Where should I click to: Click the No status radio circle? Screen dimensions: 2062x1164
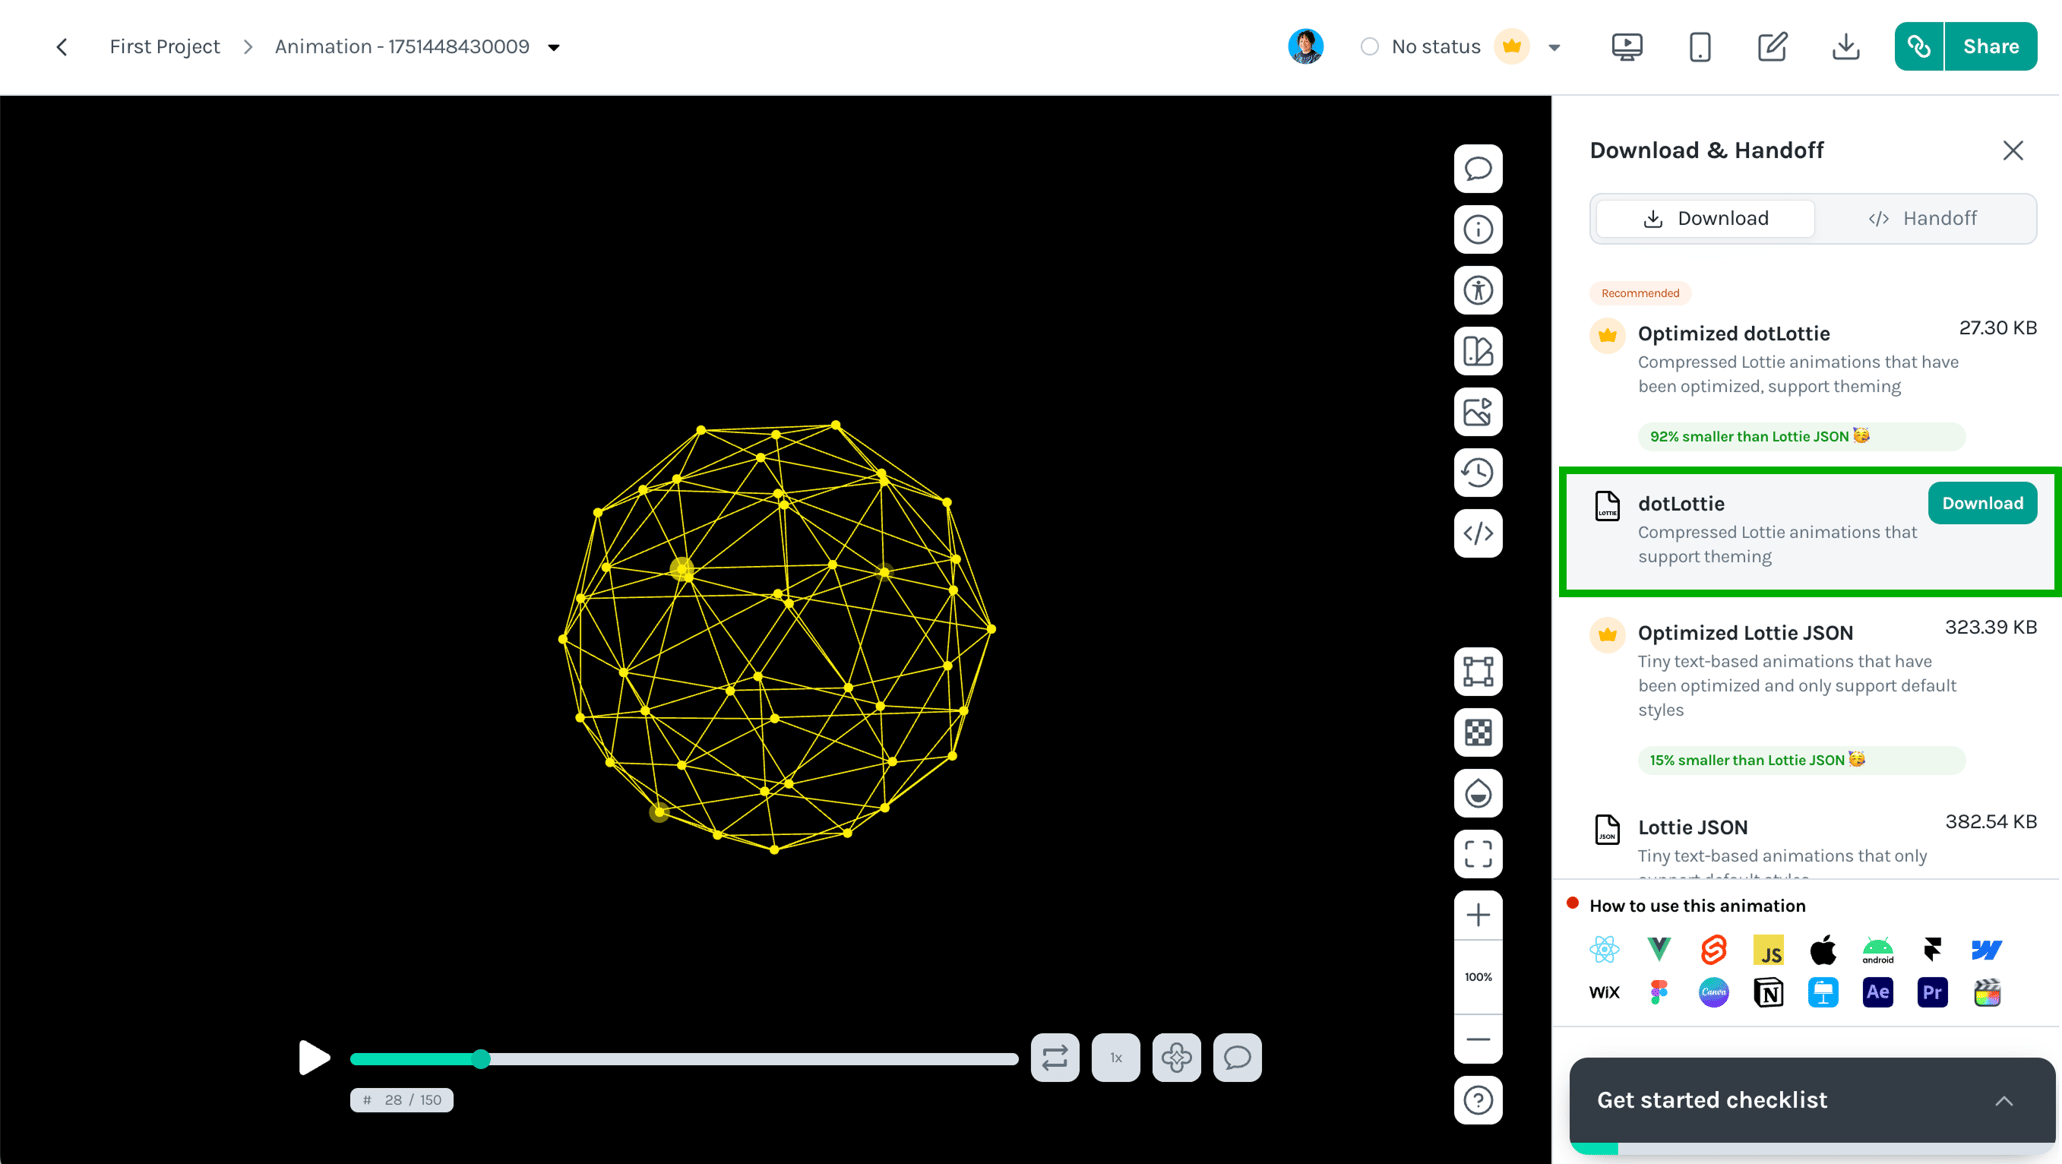click(1369, 47)
